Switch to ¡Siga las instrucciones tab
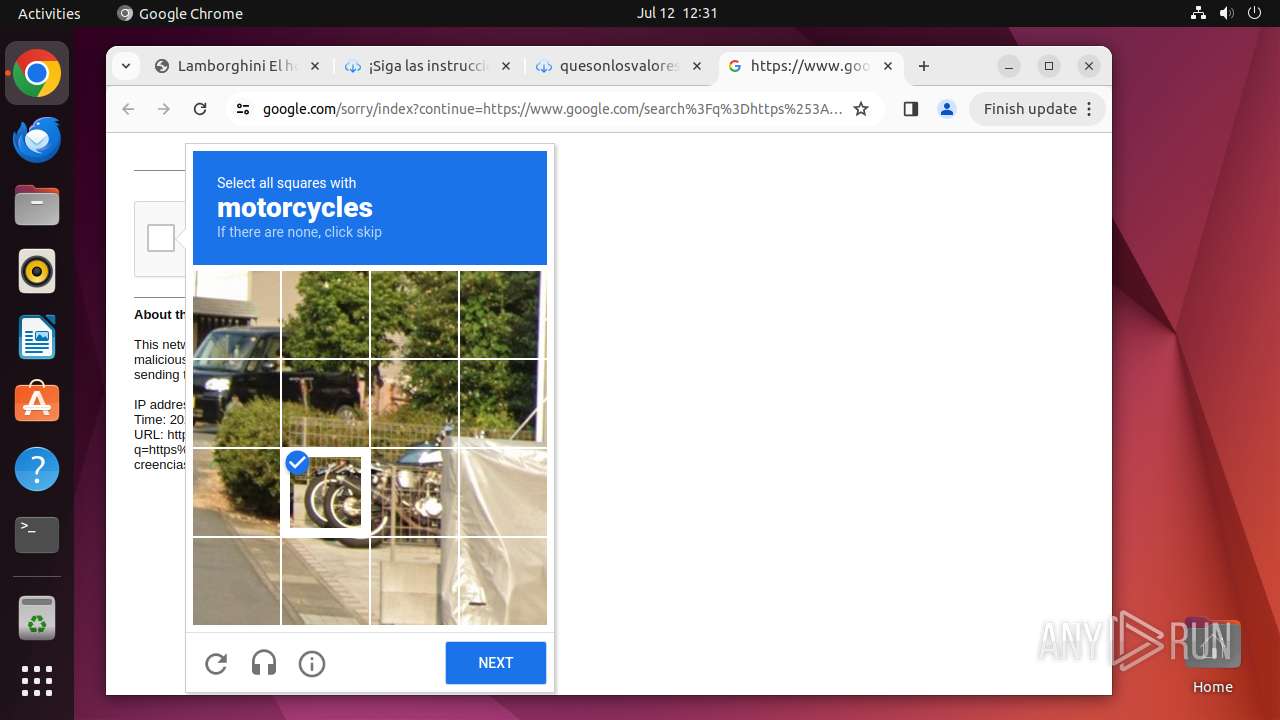The height and width of the screenshot is (720, 1280). coord(428,66)
